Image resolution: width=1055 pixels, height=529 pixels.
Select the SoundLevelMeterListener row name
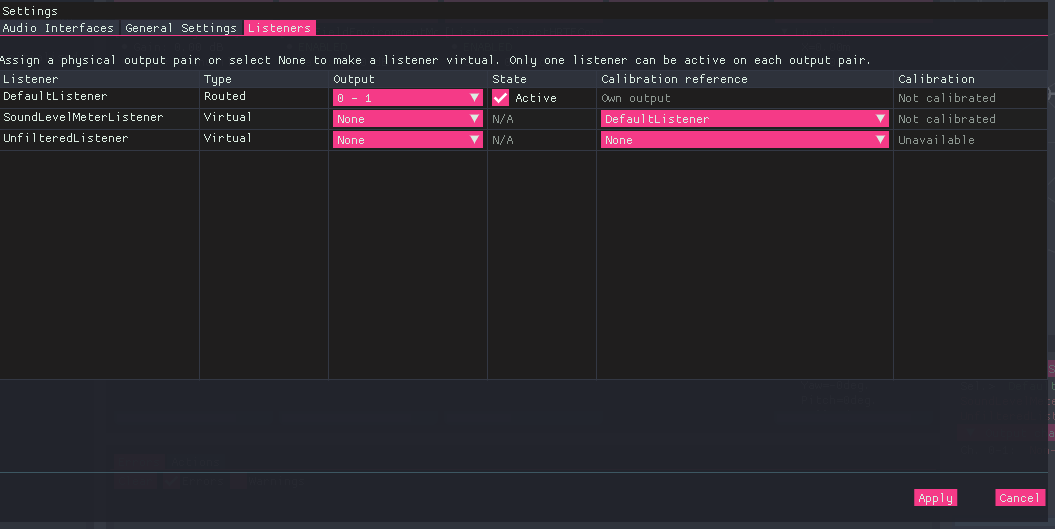click(83, 117)
